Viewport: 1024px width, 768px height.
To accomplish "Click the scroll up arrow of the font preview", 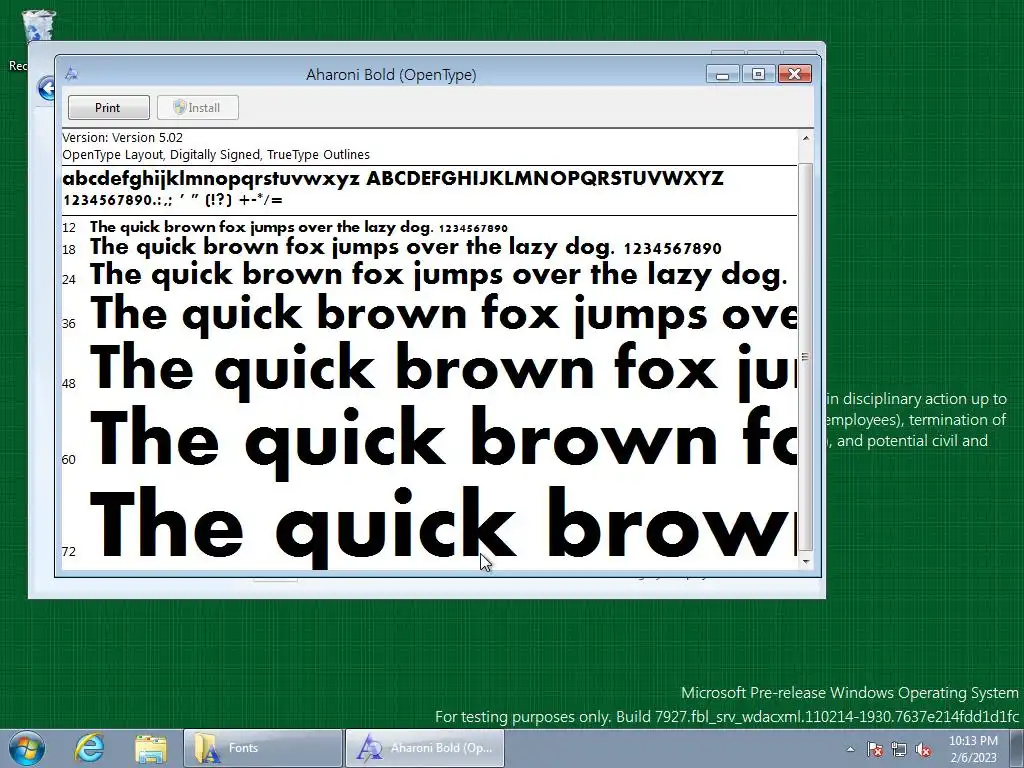I will click(x=806, y=138).
